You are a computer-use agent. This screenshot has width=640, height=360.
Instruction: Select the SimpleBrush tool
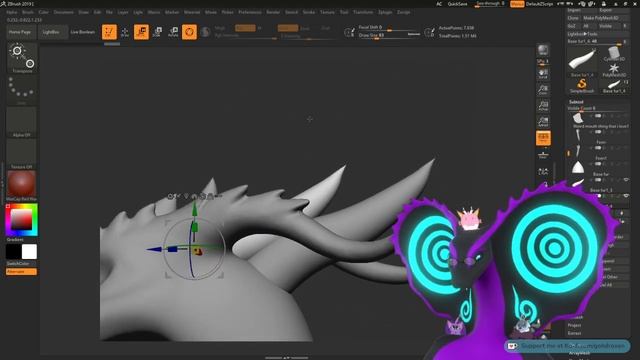point(582,85)
